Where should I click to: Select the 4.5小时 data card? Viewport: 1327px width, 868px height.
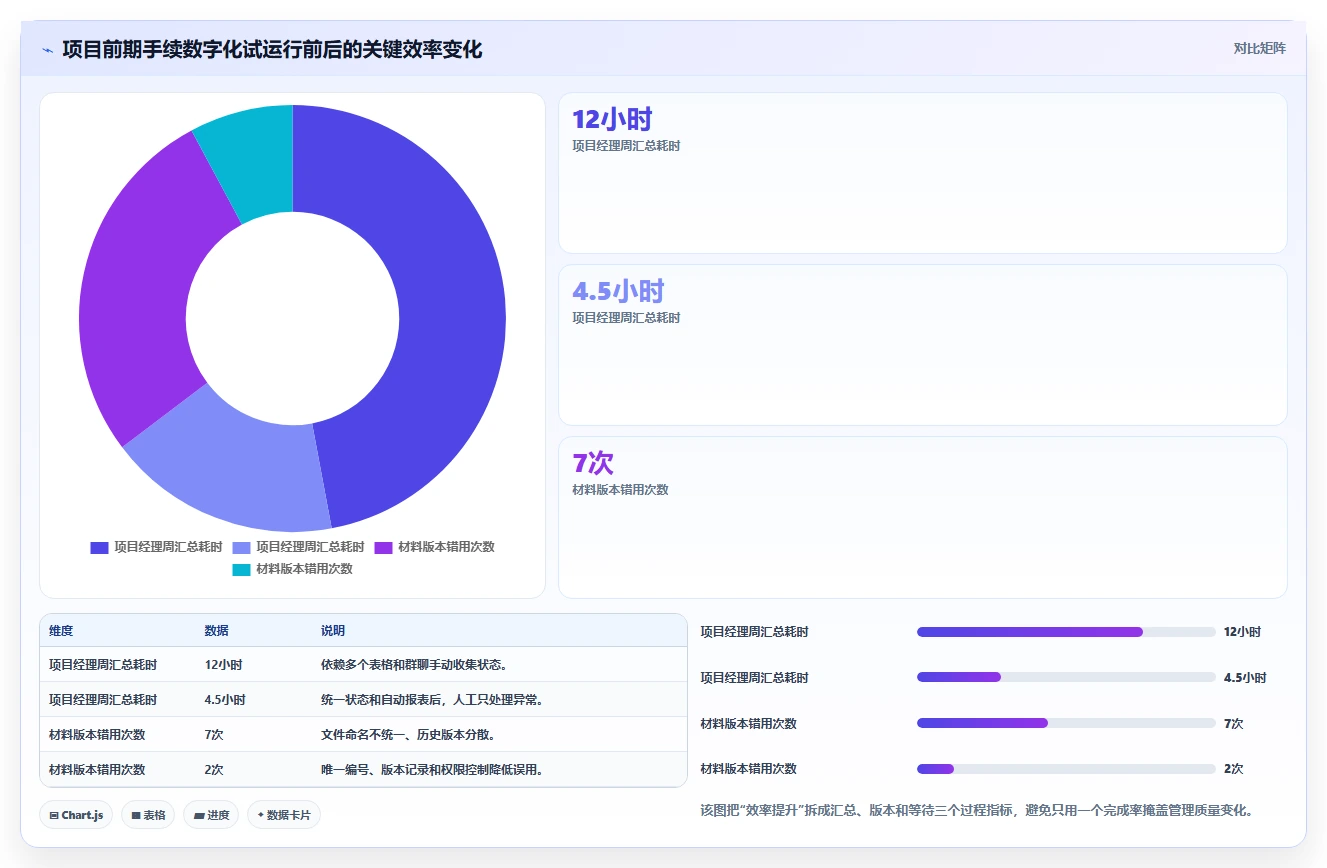point(922,345)
